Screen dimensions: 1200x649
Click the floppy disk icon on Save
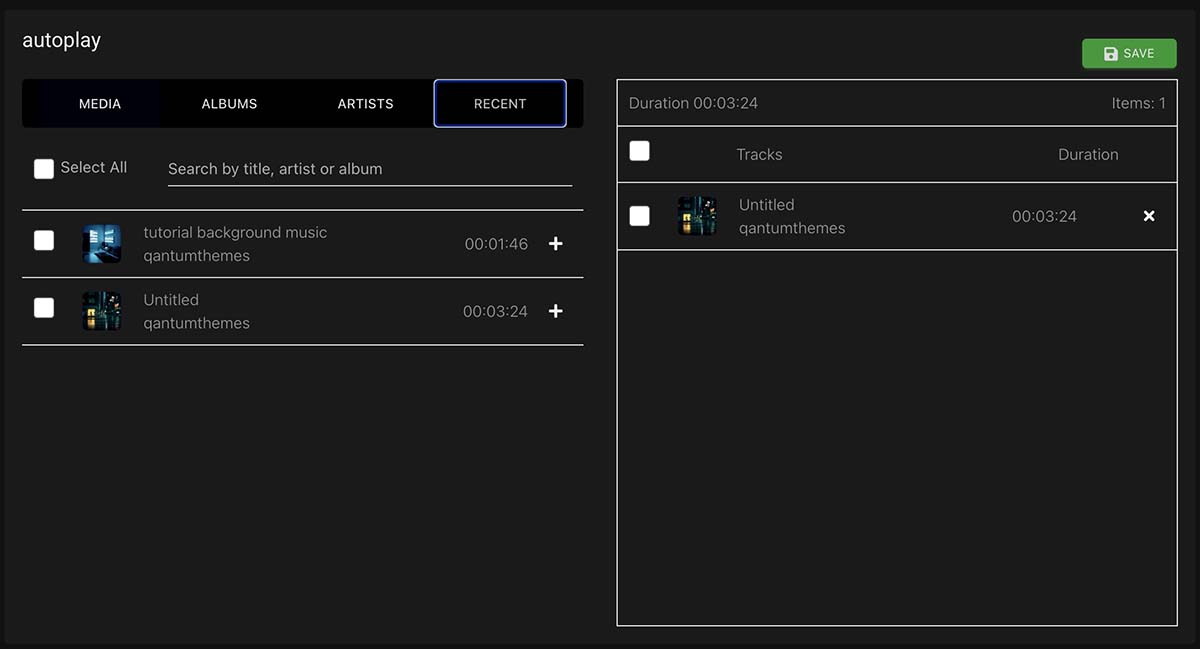click(x=1110, y=54)
